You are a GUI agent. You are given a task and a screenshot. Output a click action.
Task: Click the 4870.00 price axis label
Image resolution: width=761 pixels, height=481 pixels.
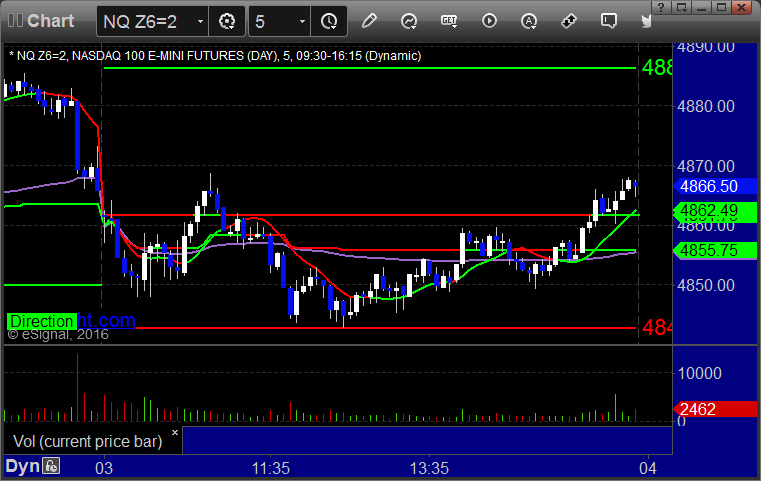pyautogui.click(x=706, y=166)
